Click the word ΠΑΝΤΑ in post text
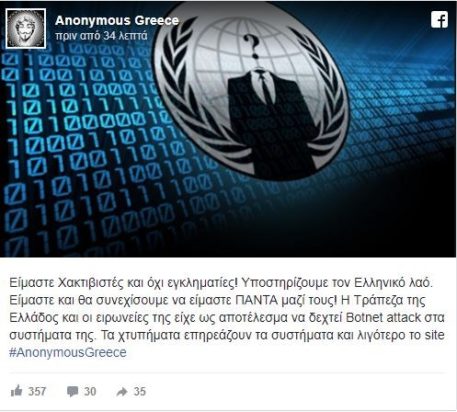457x412 pixels. tap(256, 300)
